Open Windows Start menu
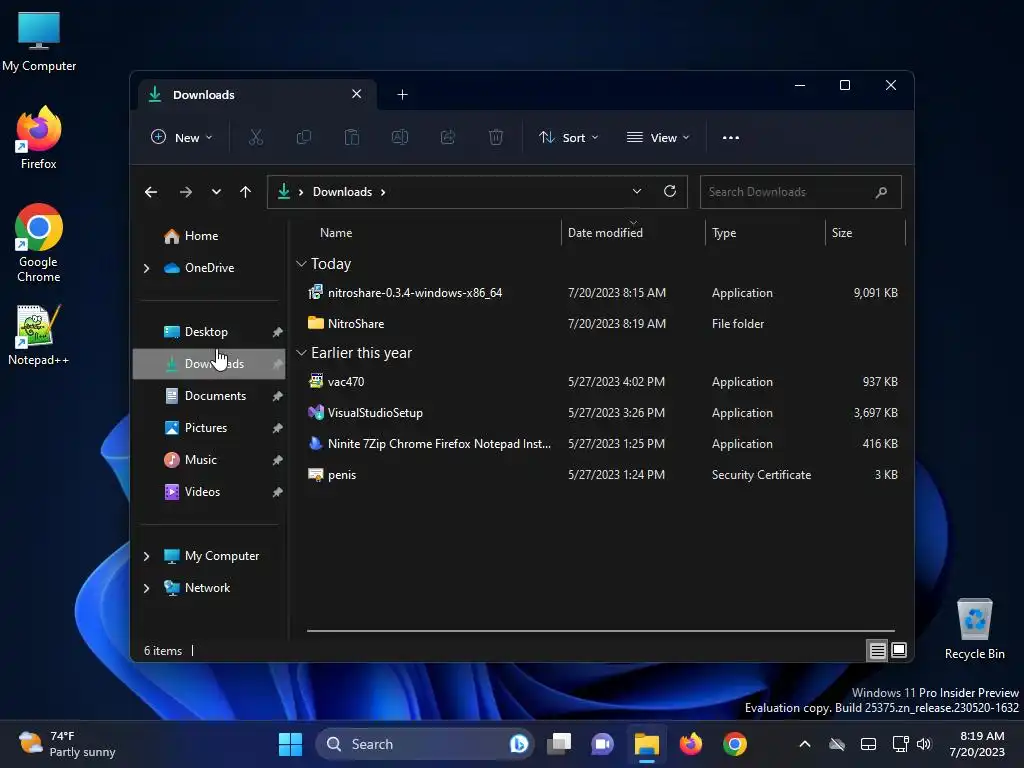This screenshot has width=1024, height=768. [290, 744]
